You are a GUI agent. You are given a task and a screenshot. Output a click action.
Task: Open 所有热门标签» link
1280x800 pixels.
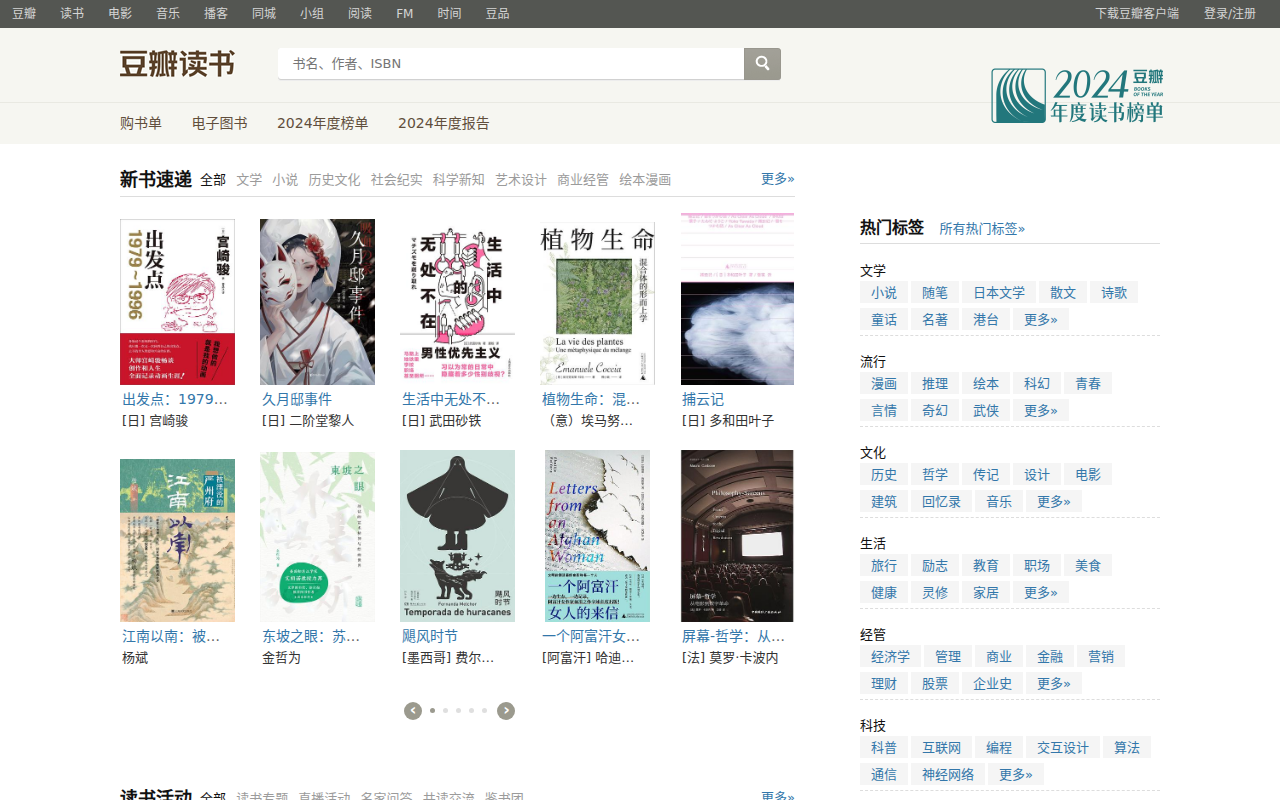tap(982, 228)
